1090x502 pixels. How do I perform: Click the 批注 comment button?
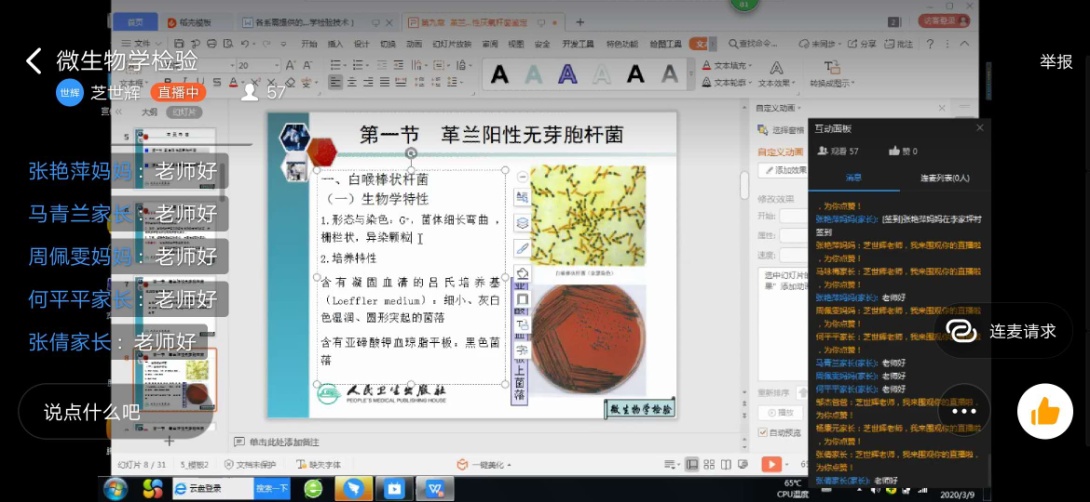(899, 43)
